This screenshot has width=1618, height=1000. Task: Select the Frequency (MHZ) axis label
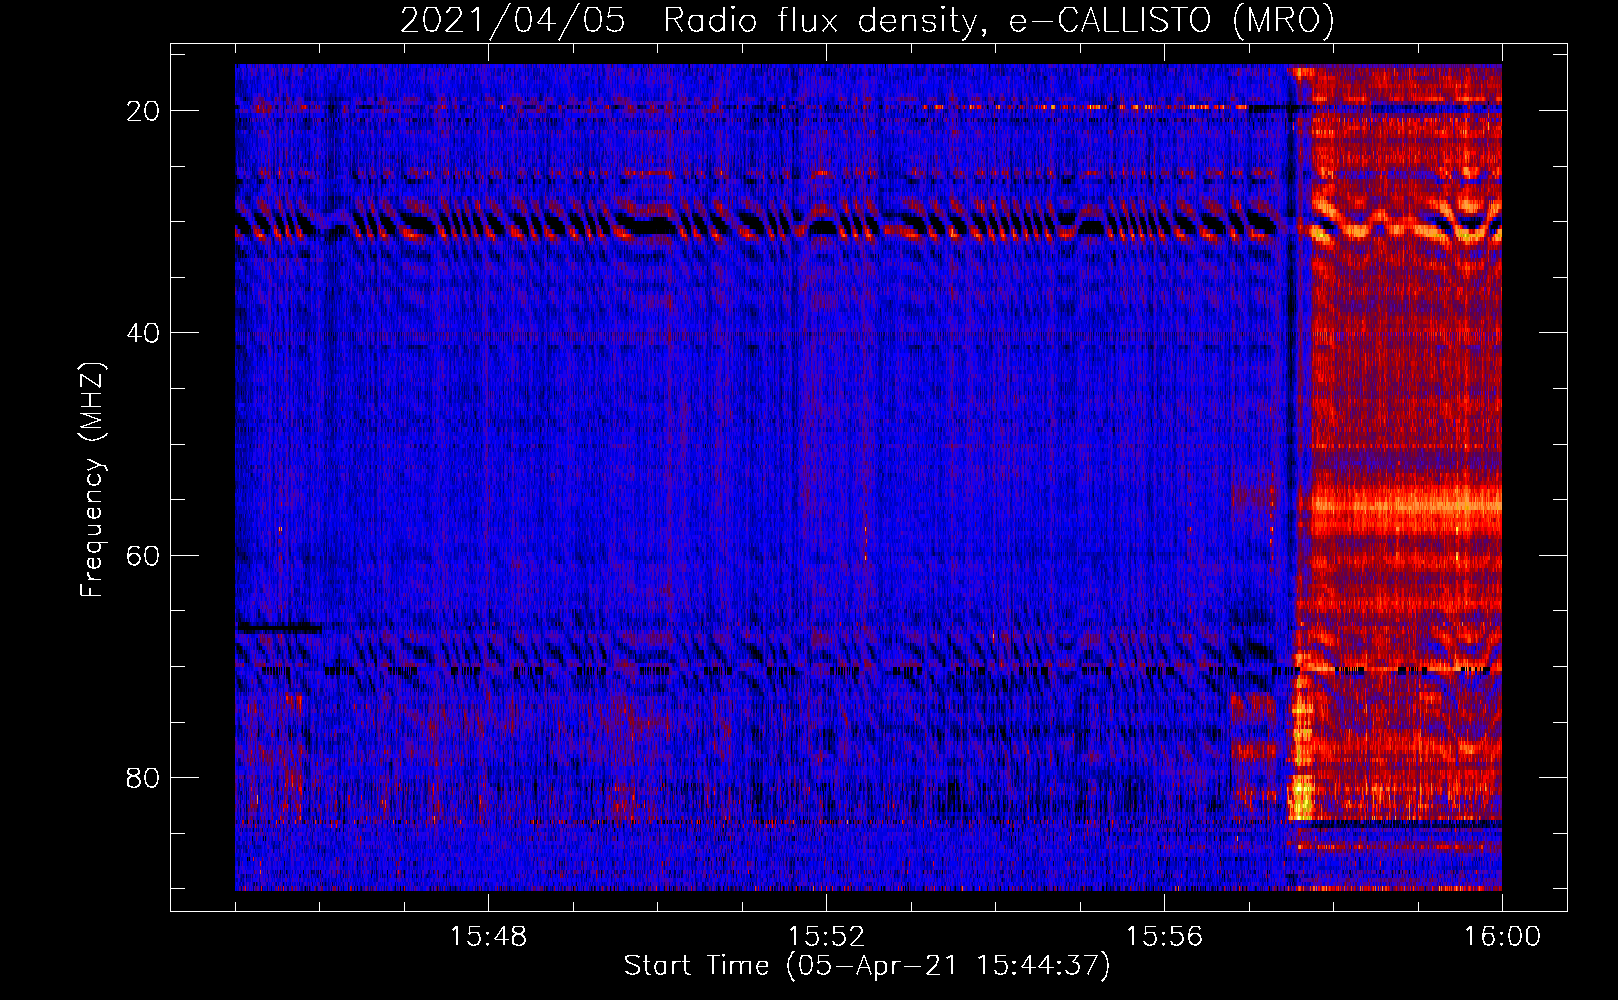(x=92, y=480)
